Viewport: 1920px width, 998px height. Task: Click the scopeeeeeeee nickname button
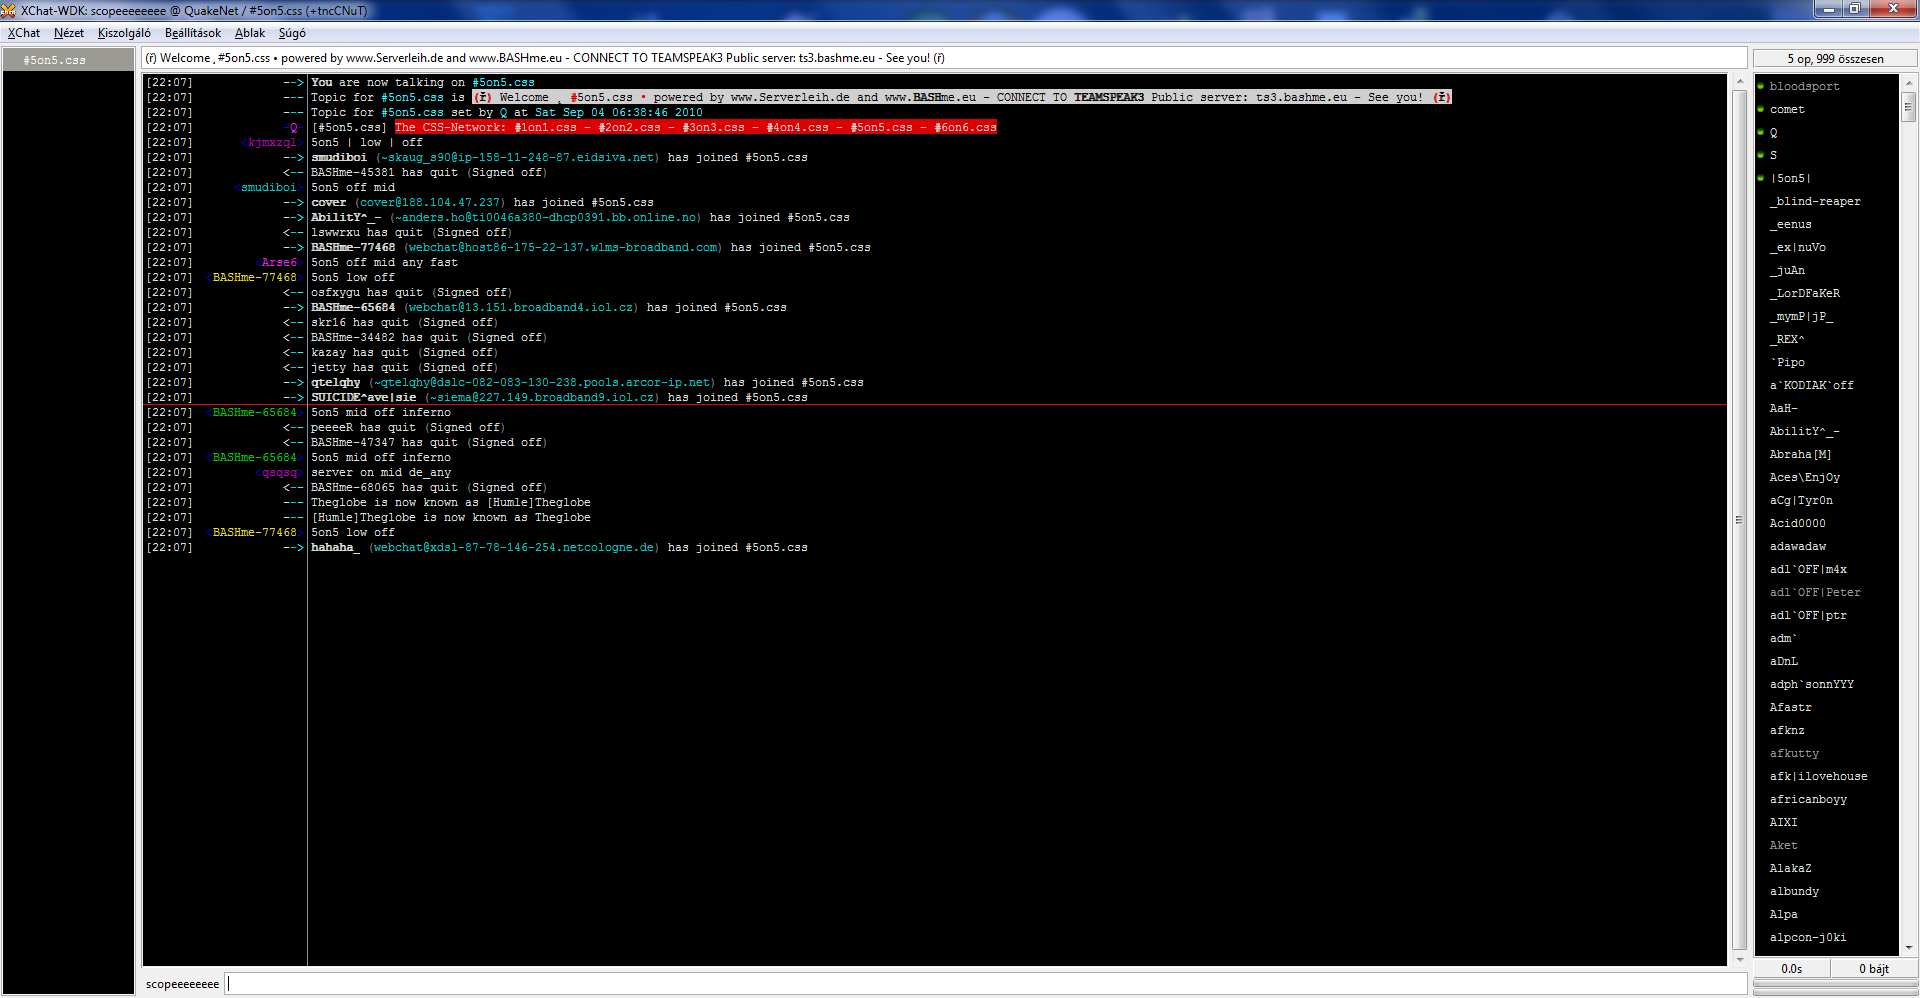pyautogui.click(x=182, y=984)
